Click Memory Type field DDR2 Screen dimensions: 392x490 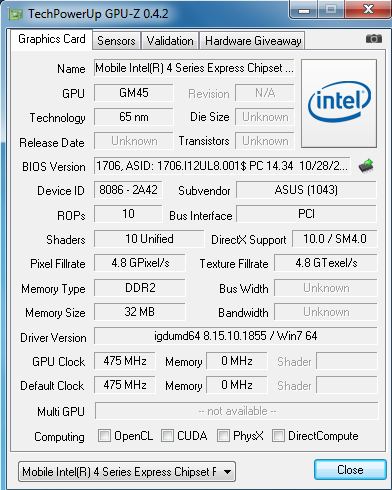pyautogui.click(x=140, y=288)
